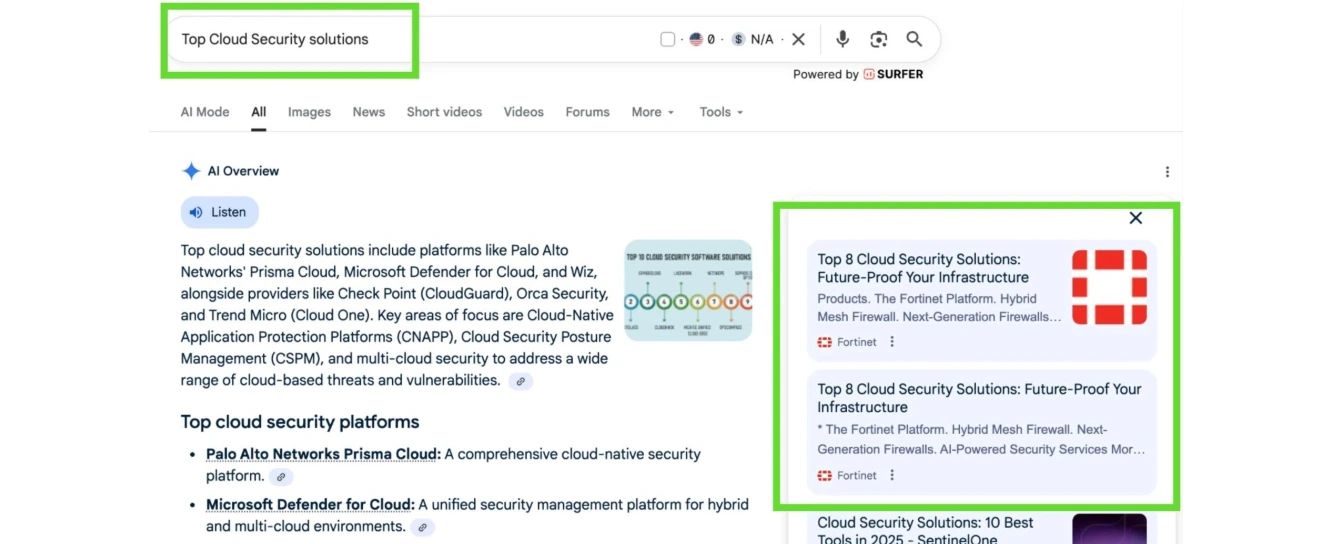
Task: Open the Videos tab
Action: [524, 112]
